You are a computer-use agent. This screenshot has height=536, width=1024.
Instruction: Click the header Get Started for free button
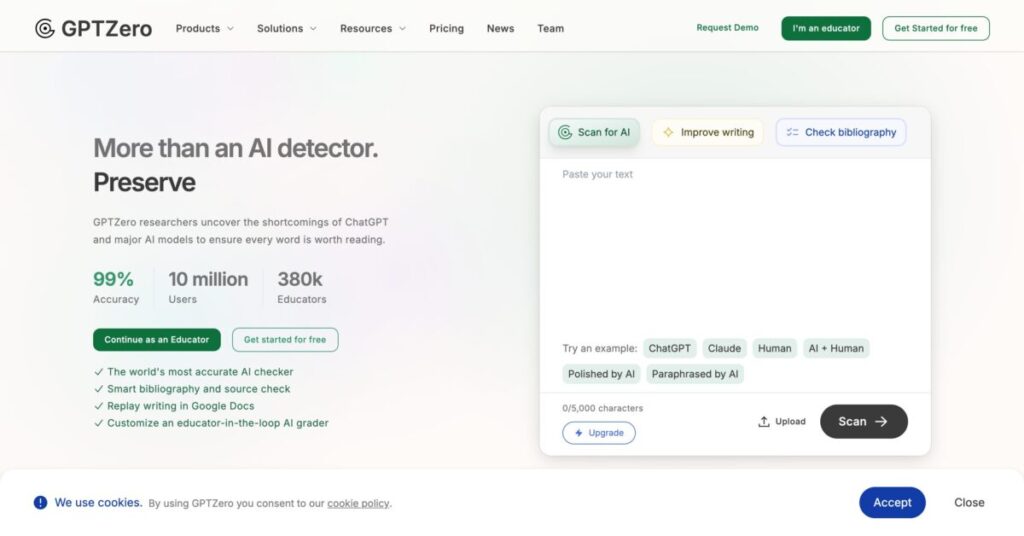point(936,28)
